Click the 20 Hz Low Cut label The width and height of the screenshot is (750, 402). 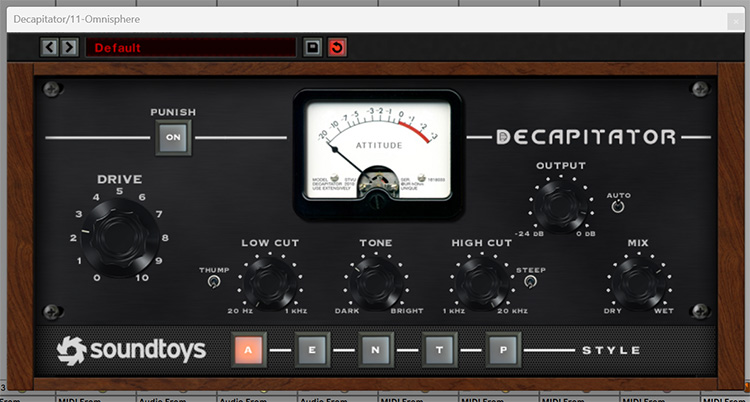point(240,311)
